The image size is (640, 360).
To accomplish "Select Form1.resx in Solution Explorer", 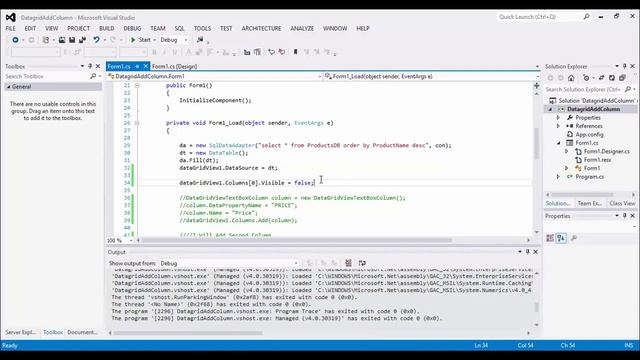I will tap(597, 160).
